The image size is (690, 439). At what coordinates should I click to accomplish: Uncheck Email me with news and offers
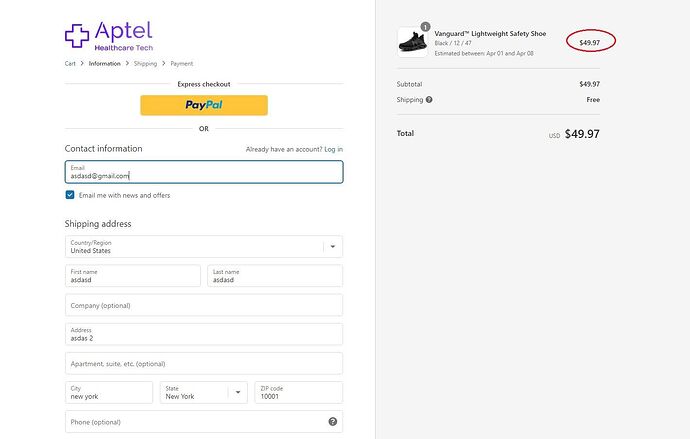(x=70, y=195)
